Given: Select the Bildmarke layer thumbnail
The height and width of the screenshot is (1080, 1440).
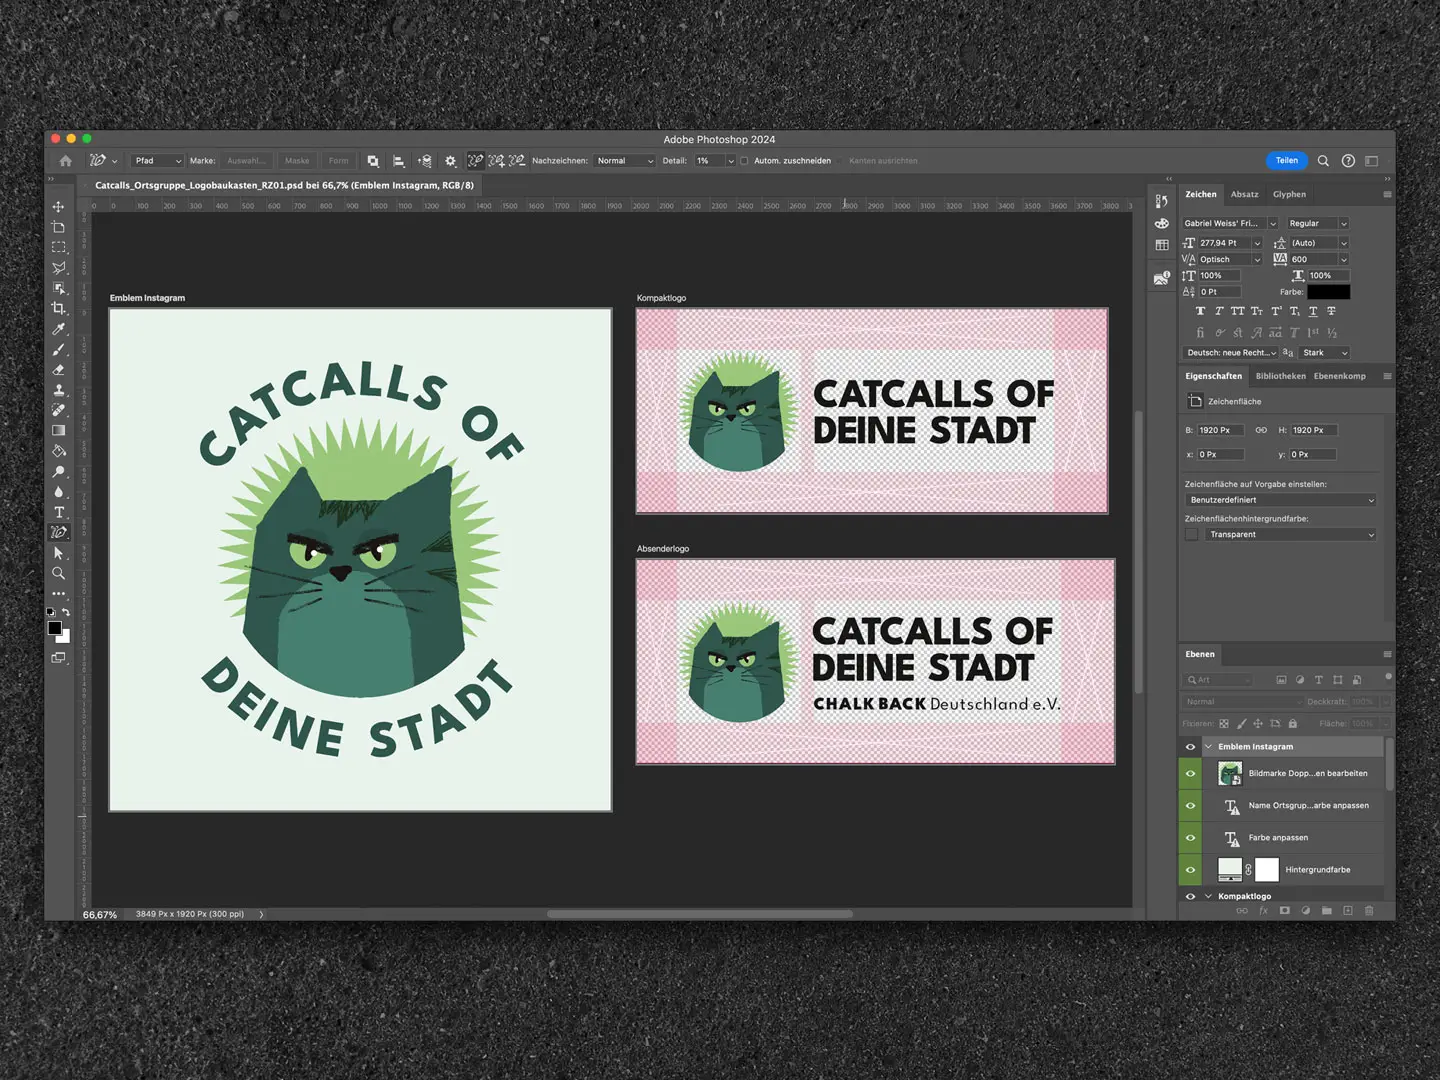Looking at the screenshot, I should [x=1229, y=773].
